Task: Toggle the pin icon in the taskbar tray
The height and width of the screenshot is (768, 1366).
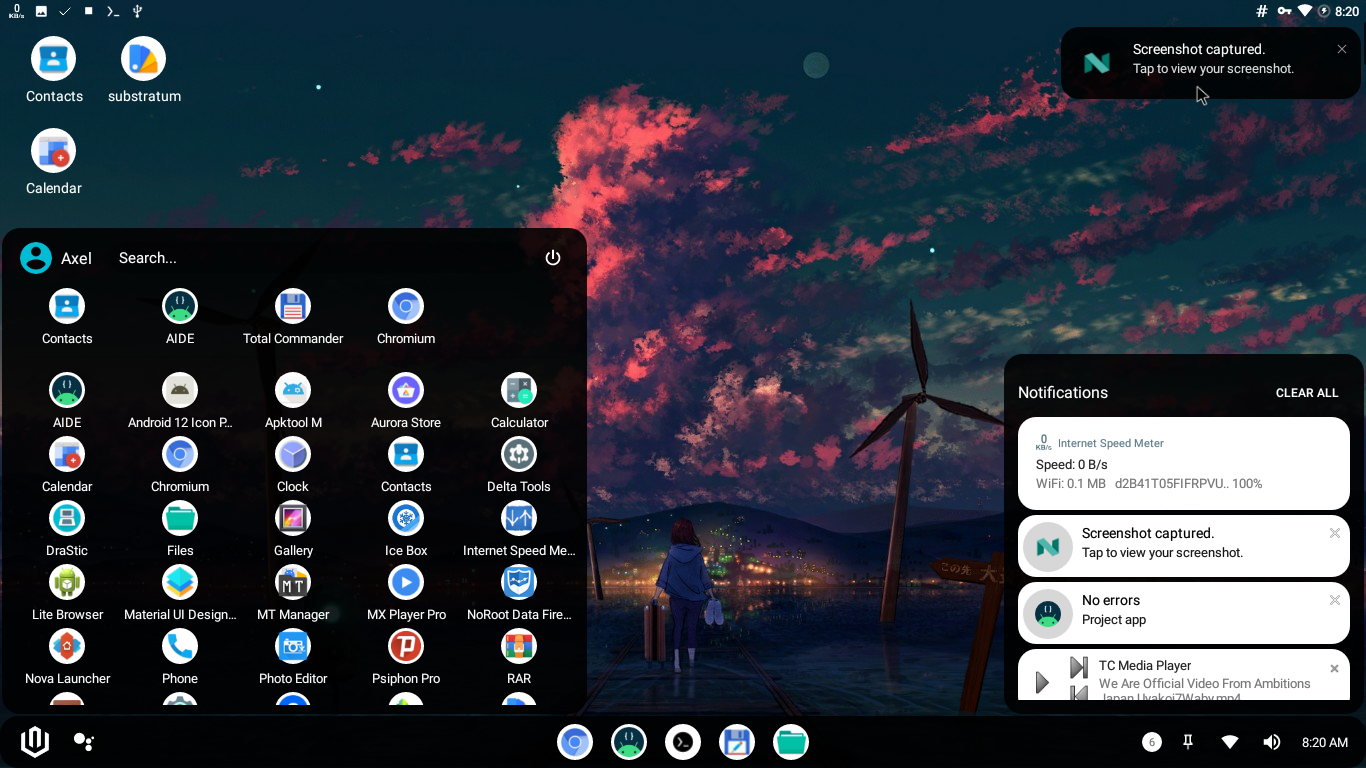Action: (1188, 742)
